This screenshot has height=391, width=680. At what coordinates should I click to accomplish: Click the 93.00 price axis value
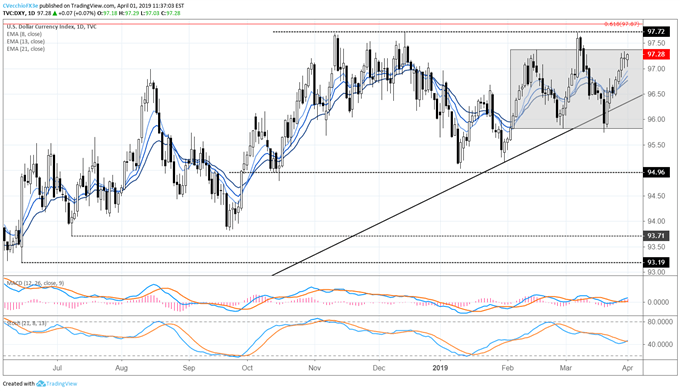(x=656, y=272)
